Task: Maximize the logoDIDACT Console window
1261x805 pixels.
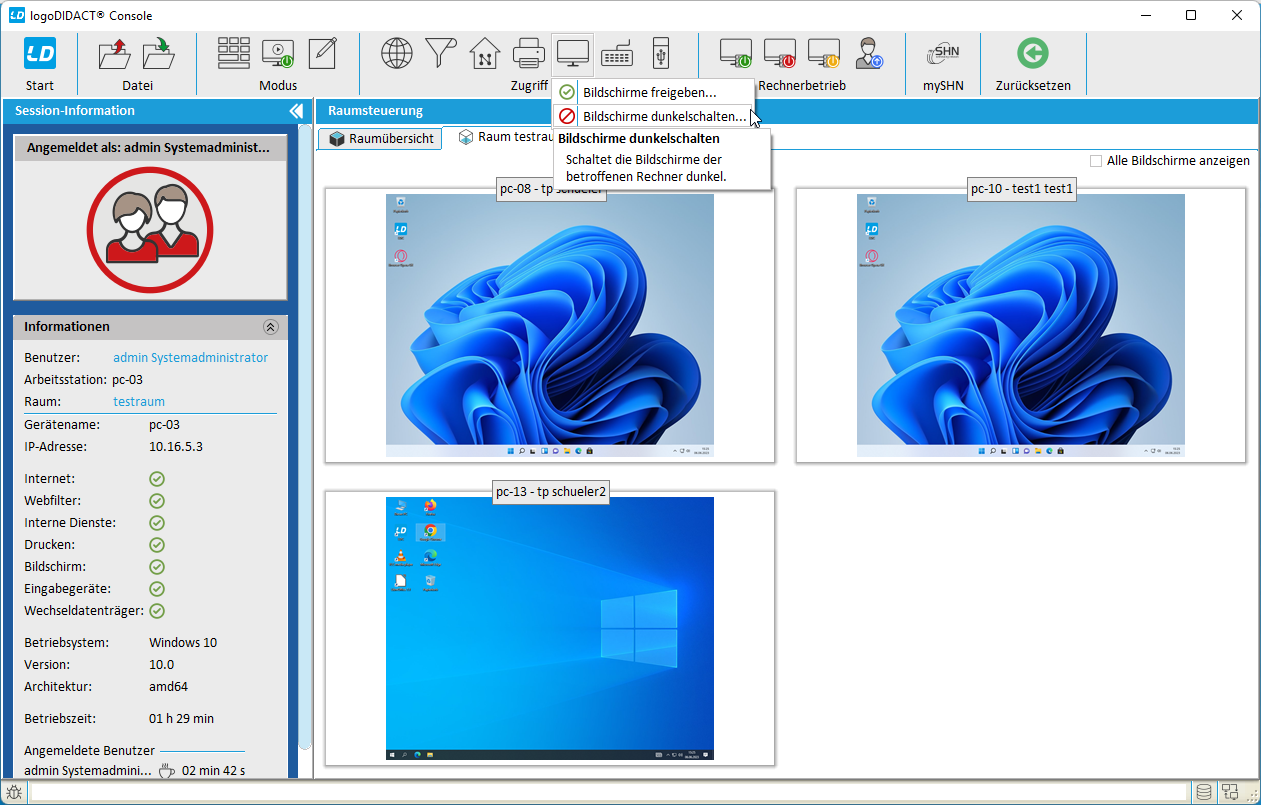Action: click(1191, 15)
